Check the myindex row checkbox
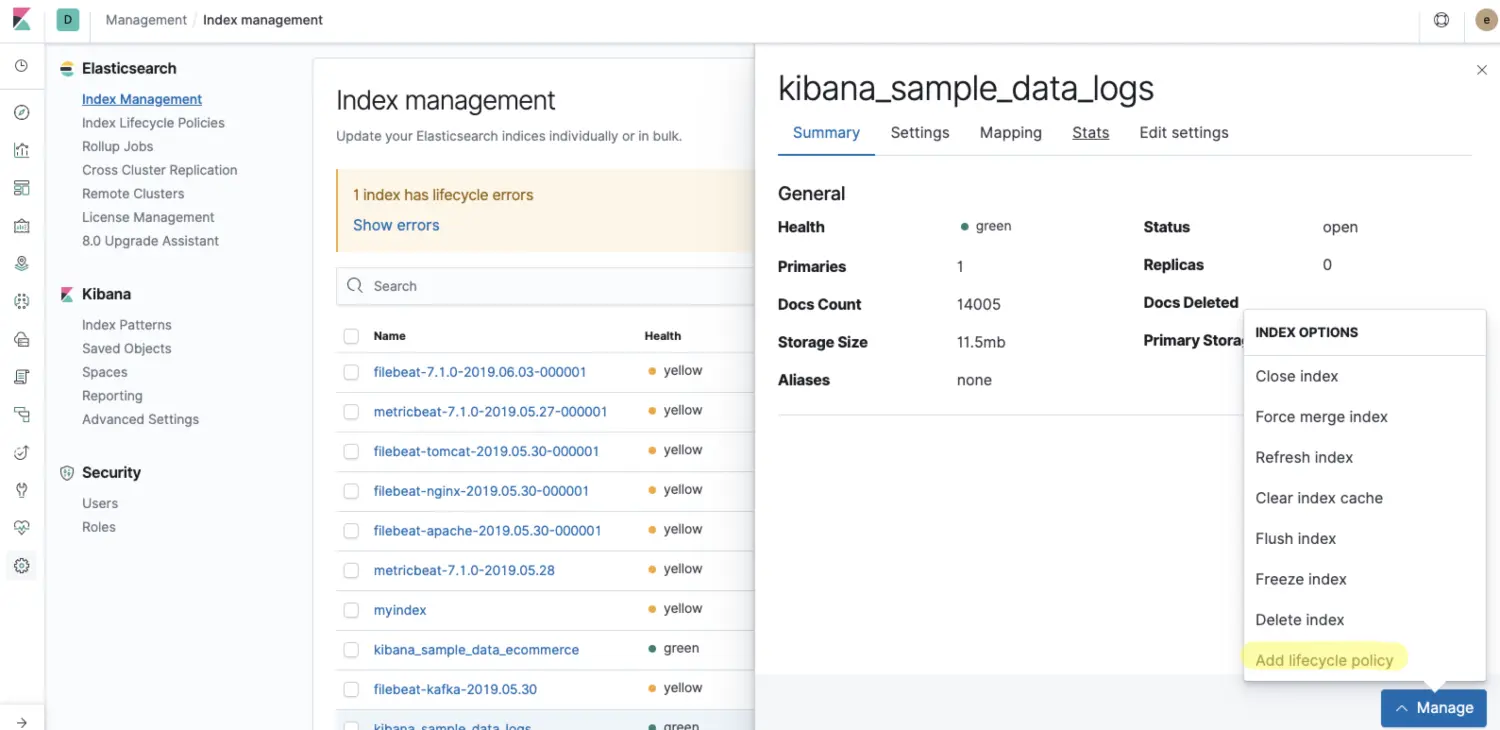Image resolution: width=1500 pixels, height=730 pixels. tap(351, 610)
